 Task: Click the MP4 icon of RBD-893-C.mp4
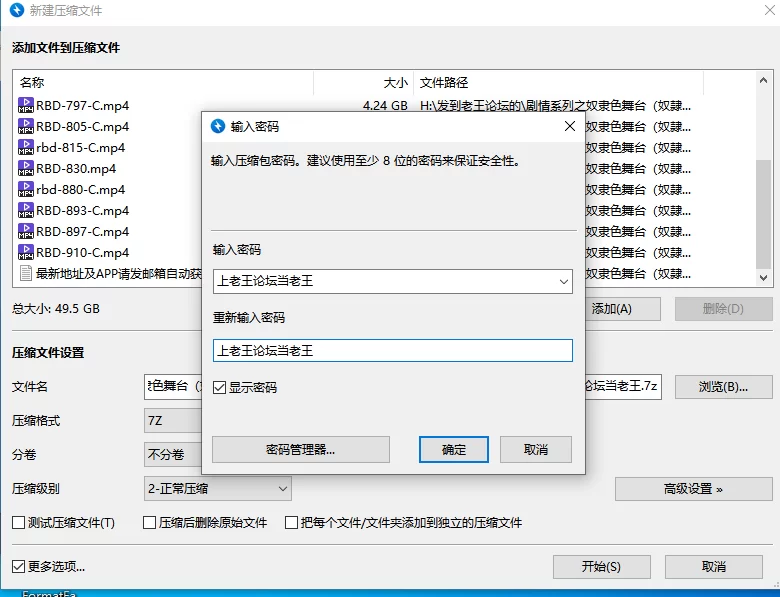[26, 210]
